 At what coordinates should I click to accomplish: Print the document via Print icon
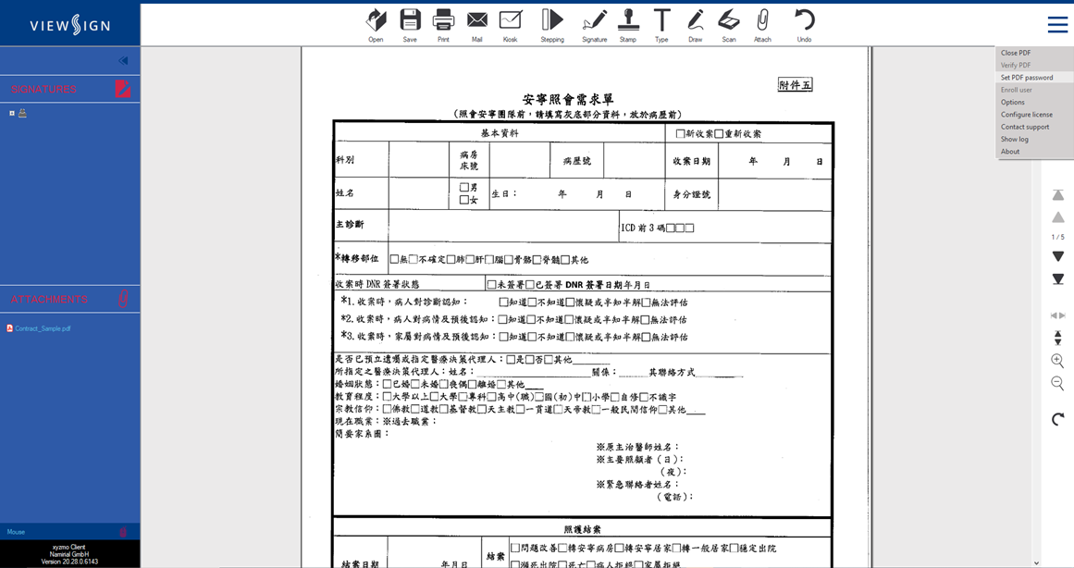click(x=443, y=25)
